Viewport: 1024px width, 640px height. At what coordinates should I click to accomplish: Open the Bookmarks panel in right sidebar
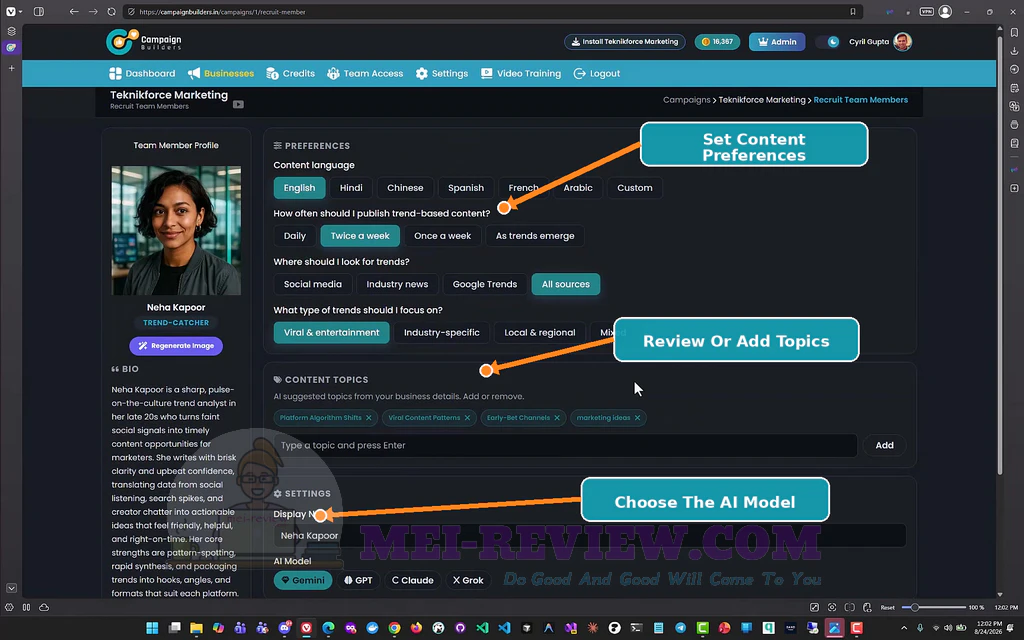pos(1014,32)
